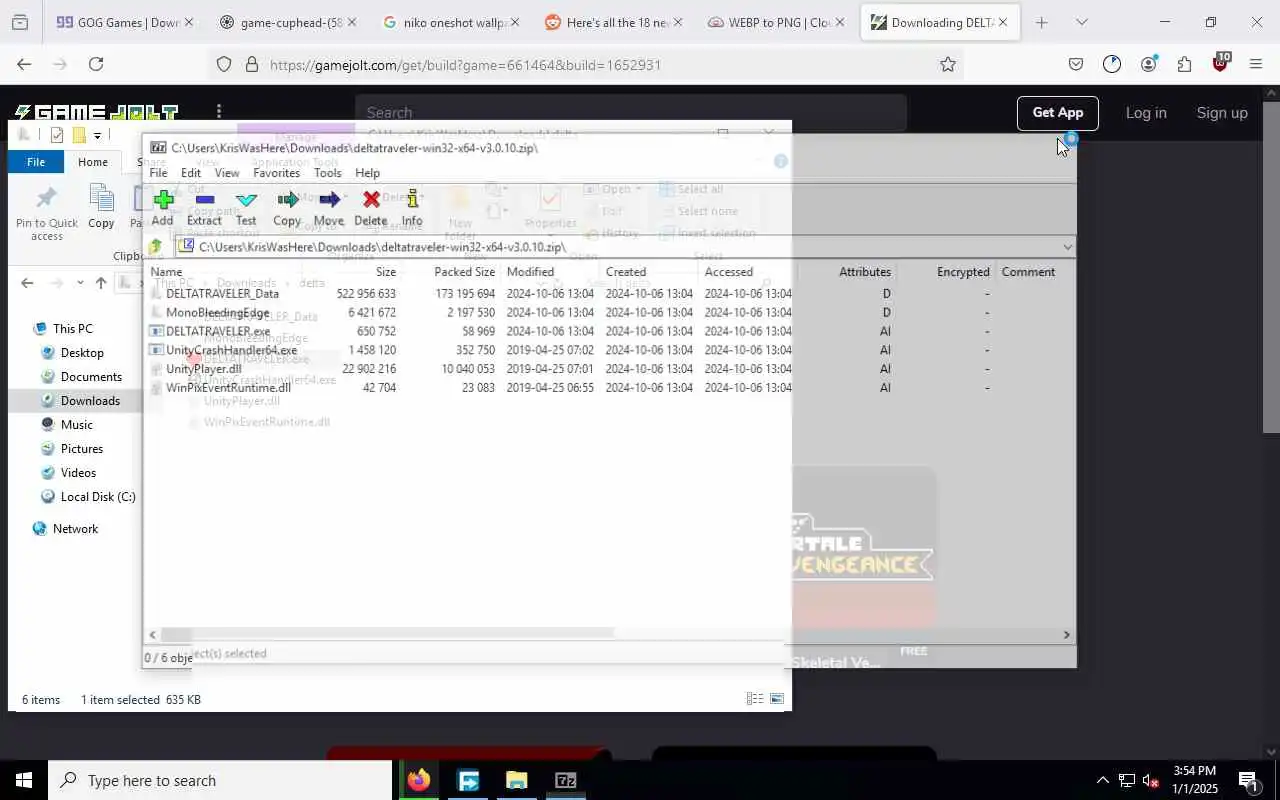Open the 7-Zip View menu
The width and height of the screenshot is (1280, 800).
tap(227, 173)
